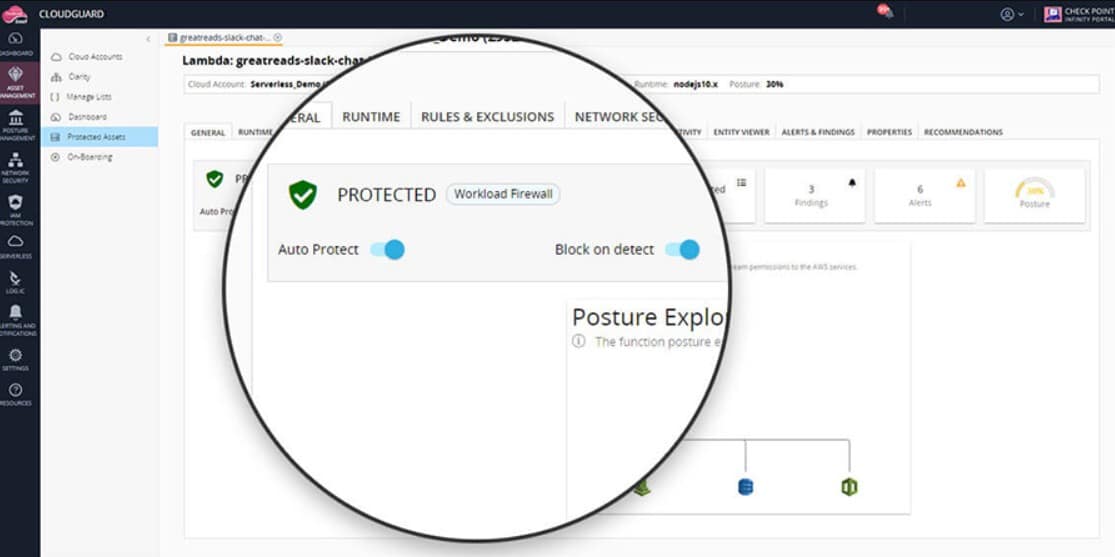Open the Serverless cloud icon section
The image size is (1115, 557).
tap(15, 247)
